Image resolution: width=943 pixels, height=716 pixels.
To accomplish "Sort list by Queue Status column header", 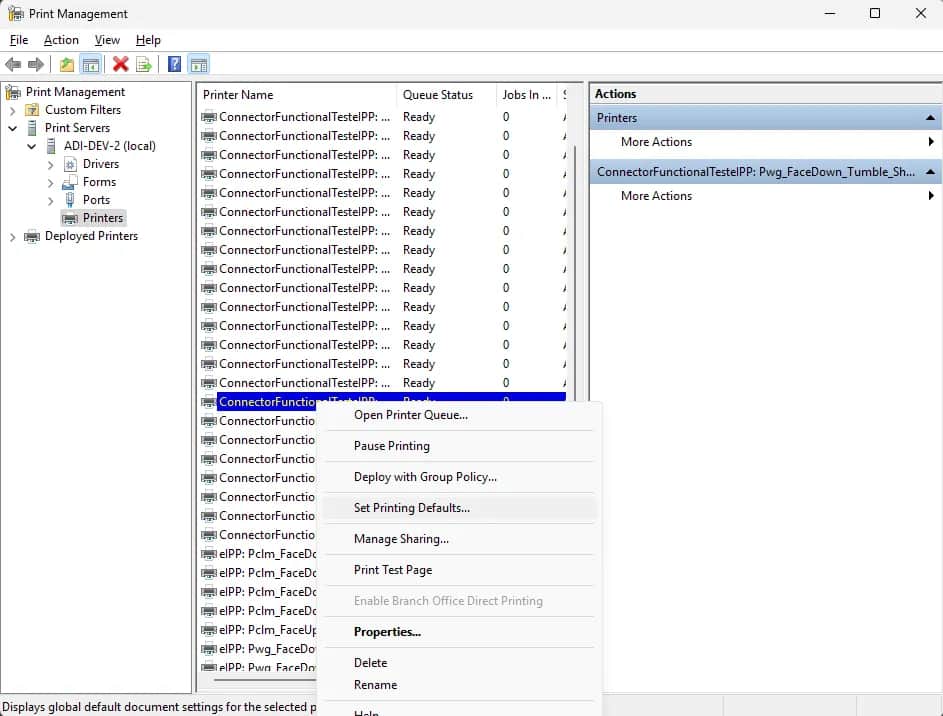I will point(437,95).
